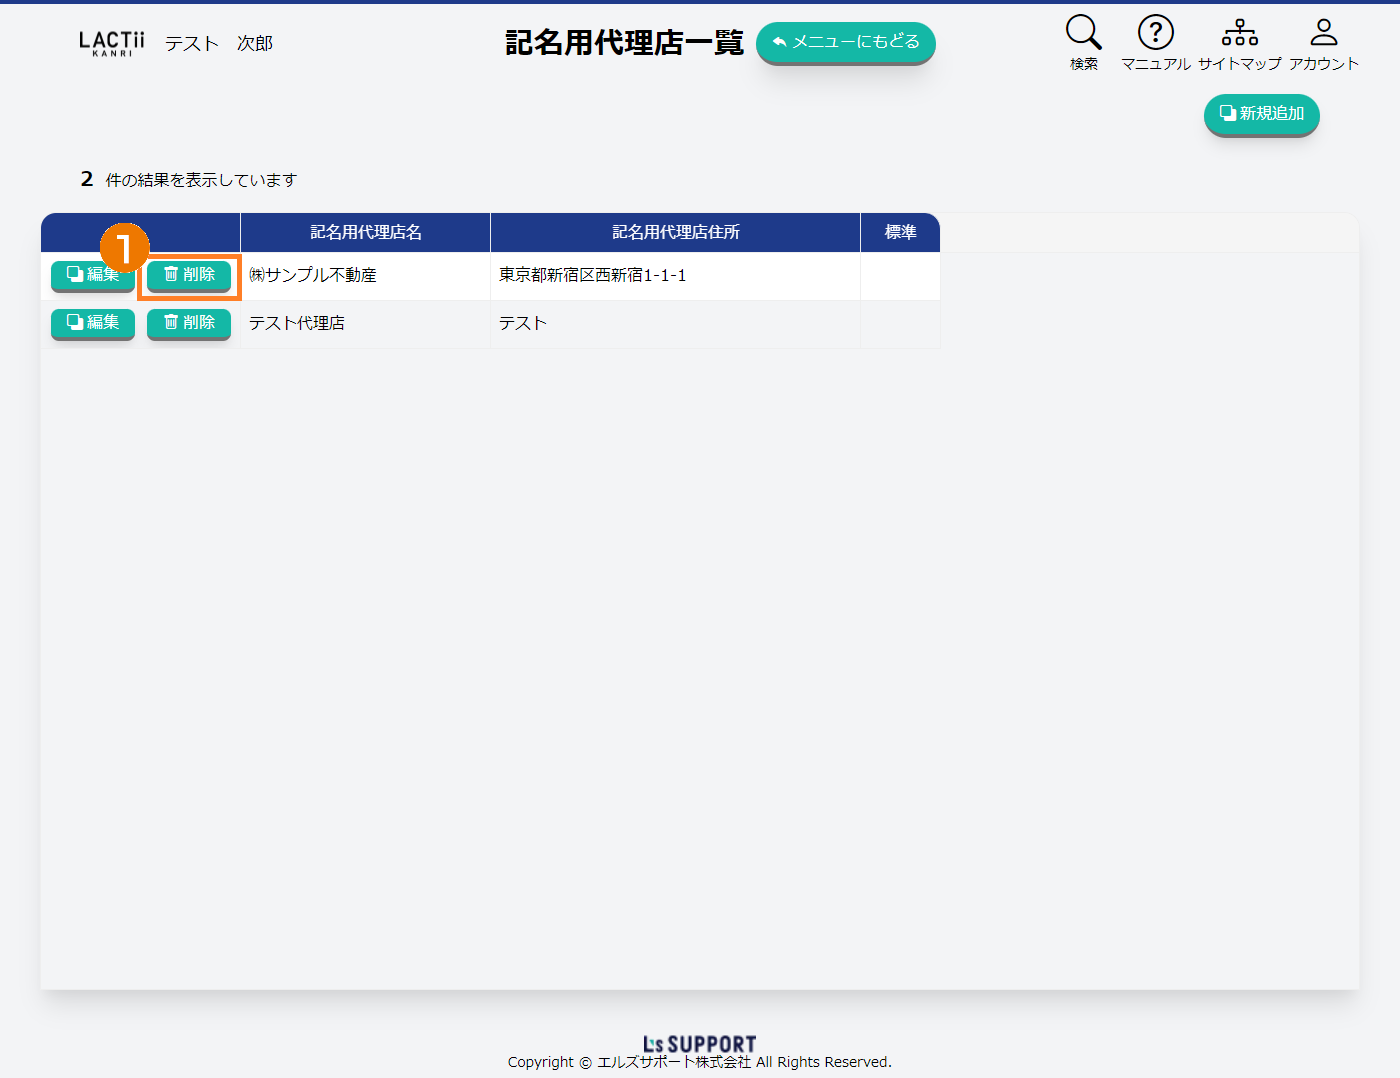Open the sitemap icon
This screenshot has width=1400, height=1078.
pyautogui.click(x=1239, y=33)
